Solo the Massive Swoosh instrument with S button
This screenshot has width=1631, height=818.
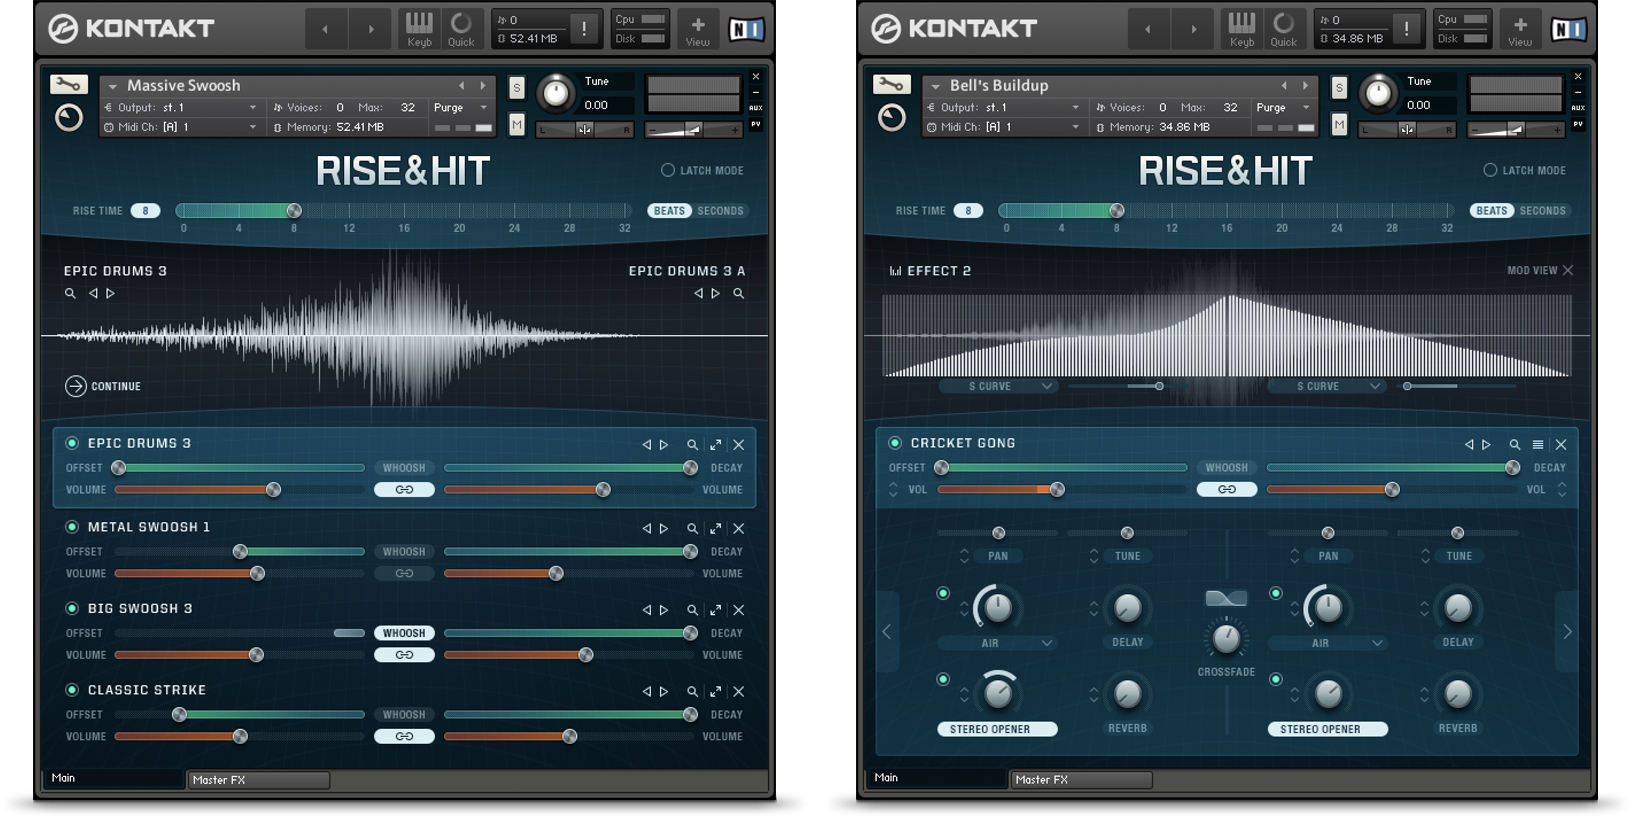(x=517, y=88)
